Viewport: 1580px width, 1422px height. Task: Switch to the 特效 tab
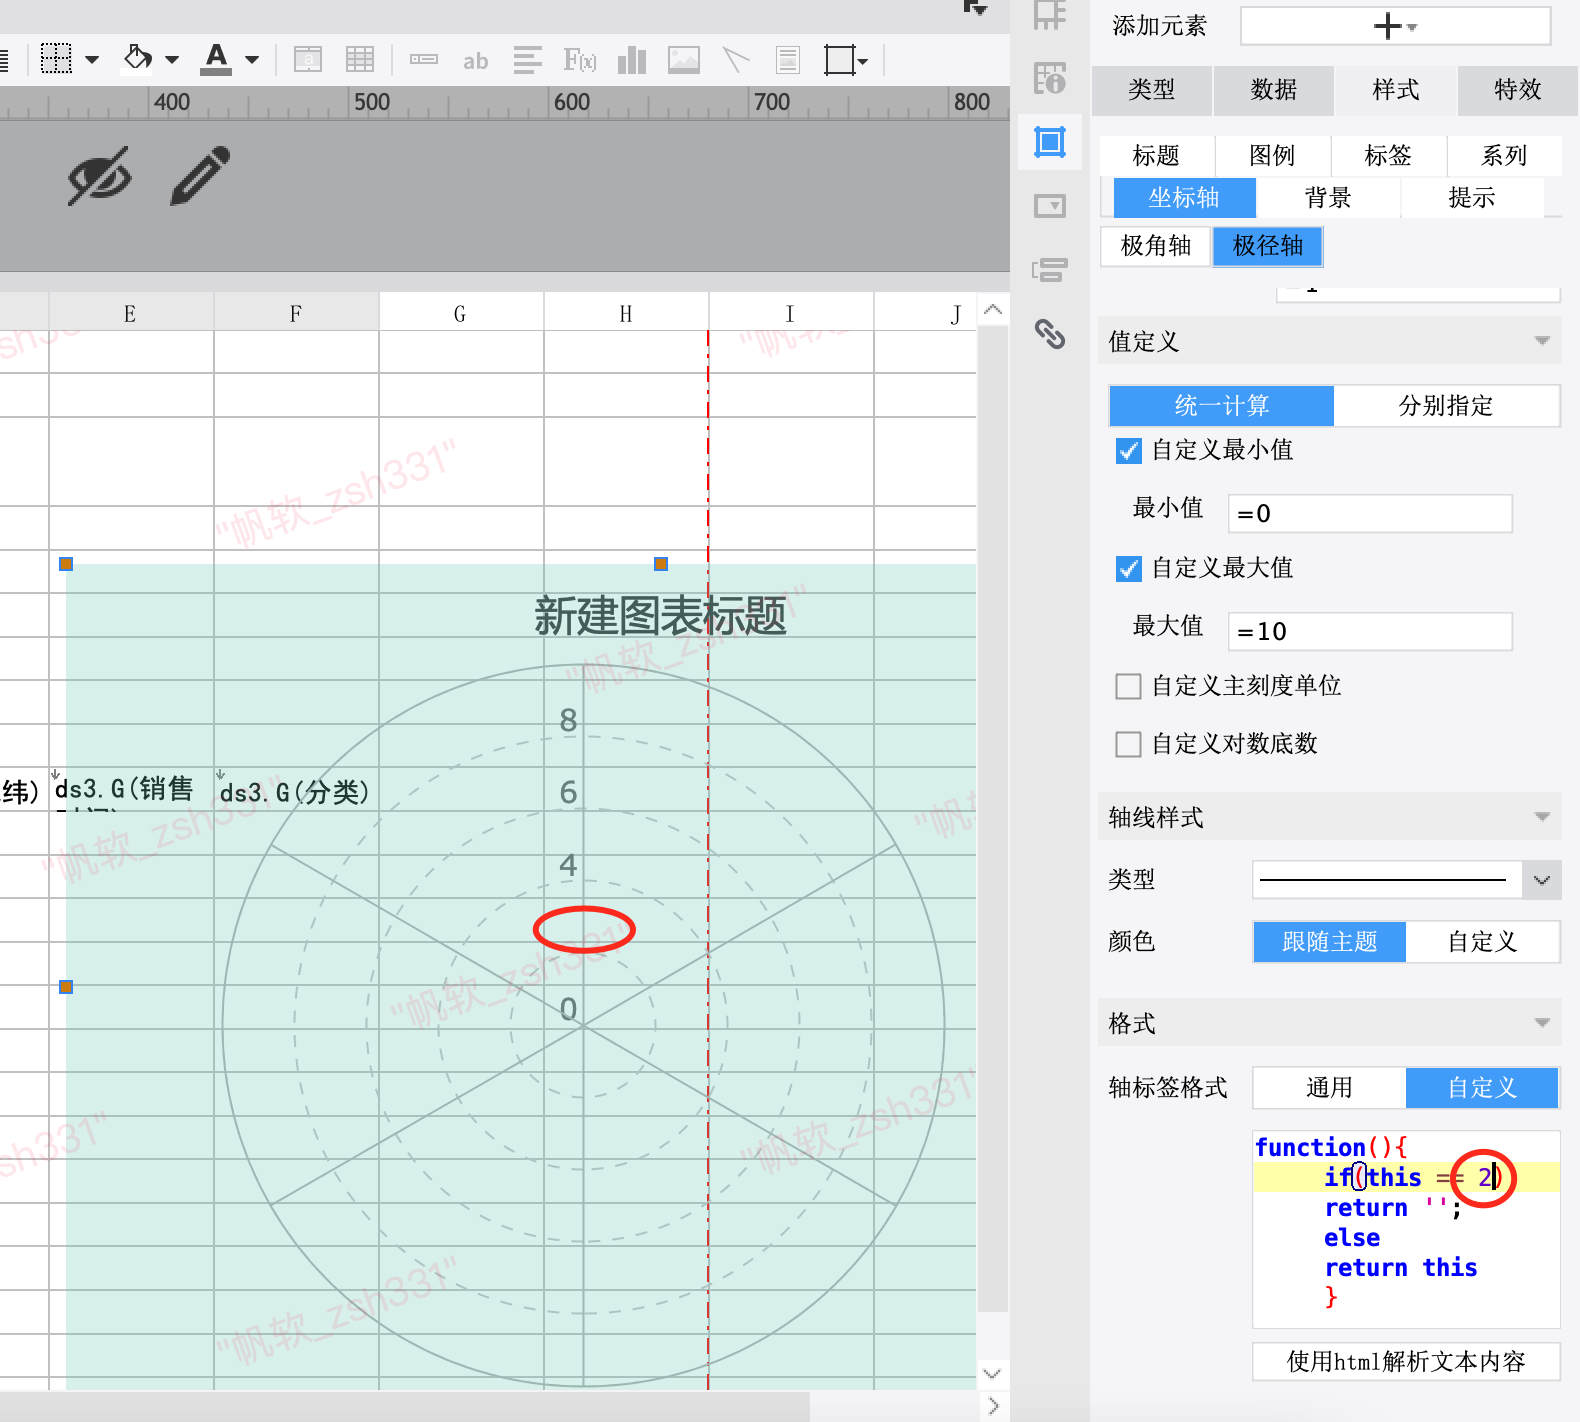coord(1518,90)
